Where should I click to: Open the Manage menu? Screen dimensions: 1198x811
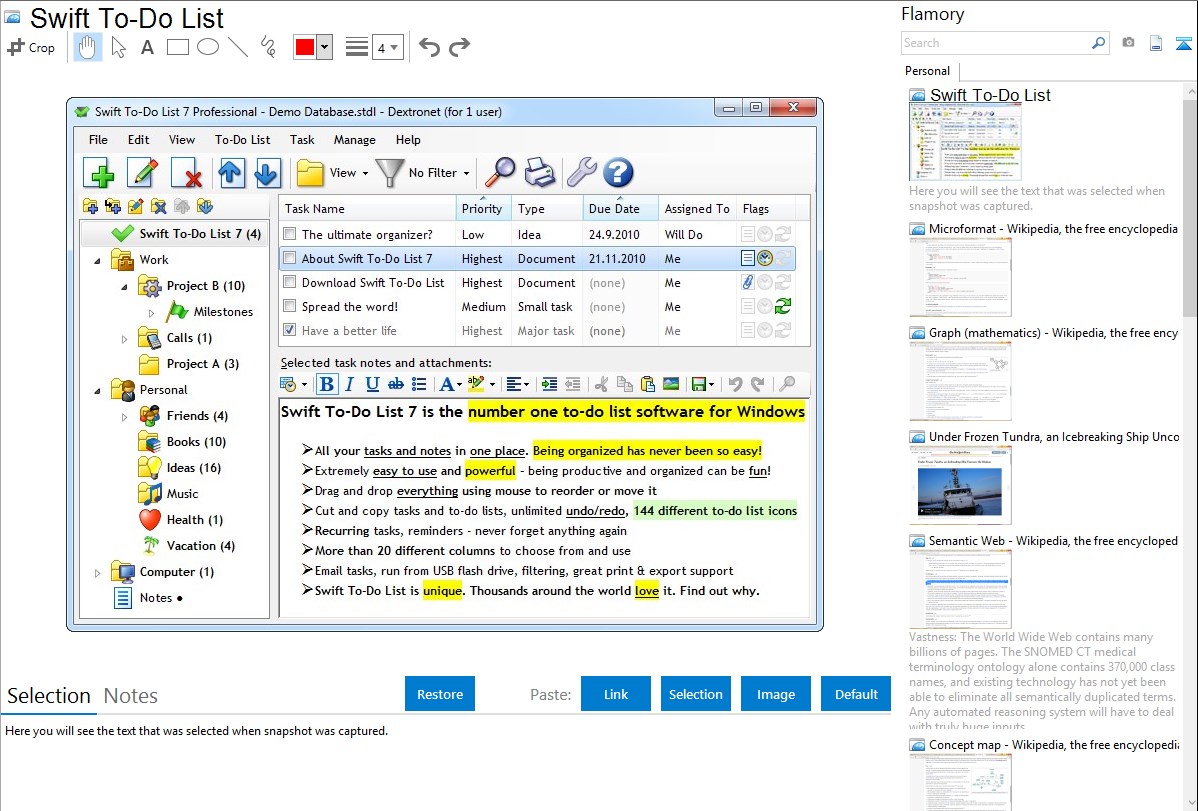(355, 140)
